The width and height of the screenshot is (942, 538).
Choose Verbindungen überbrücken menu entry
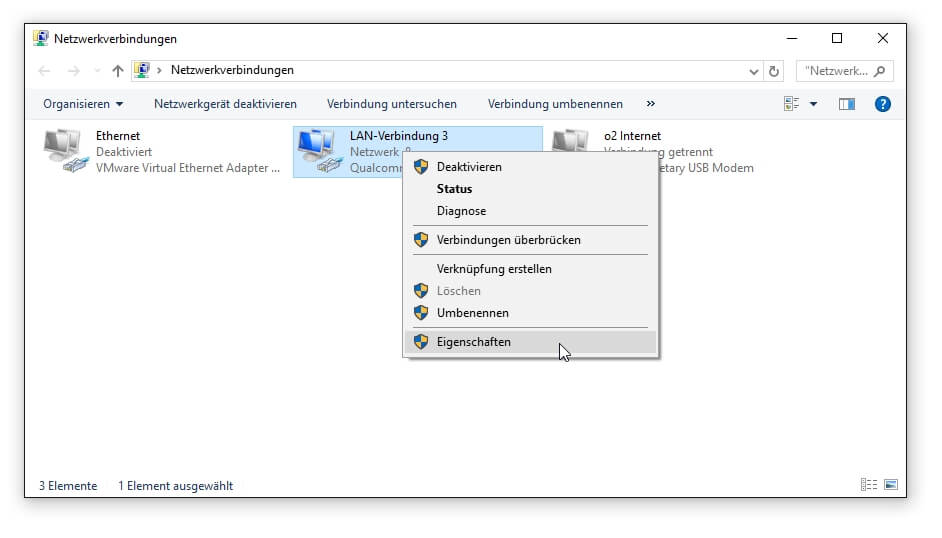[x=508, y=240]
